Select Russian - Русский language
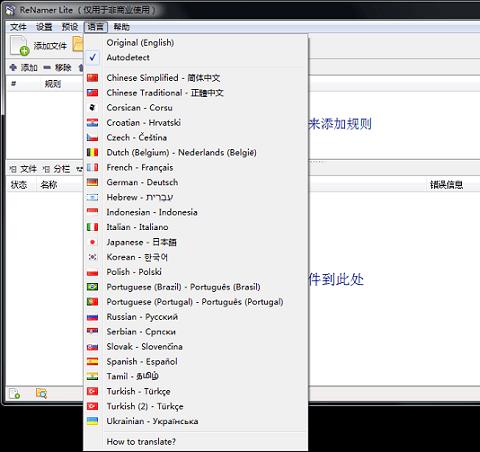 pyautogui.click(x=196, y=317)
